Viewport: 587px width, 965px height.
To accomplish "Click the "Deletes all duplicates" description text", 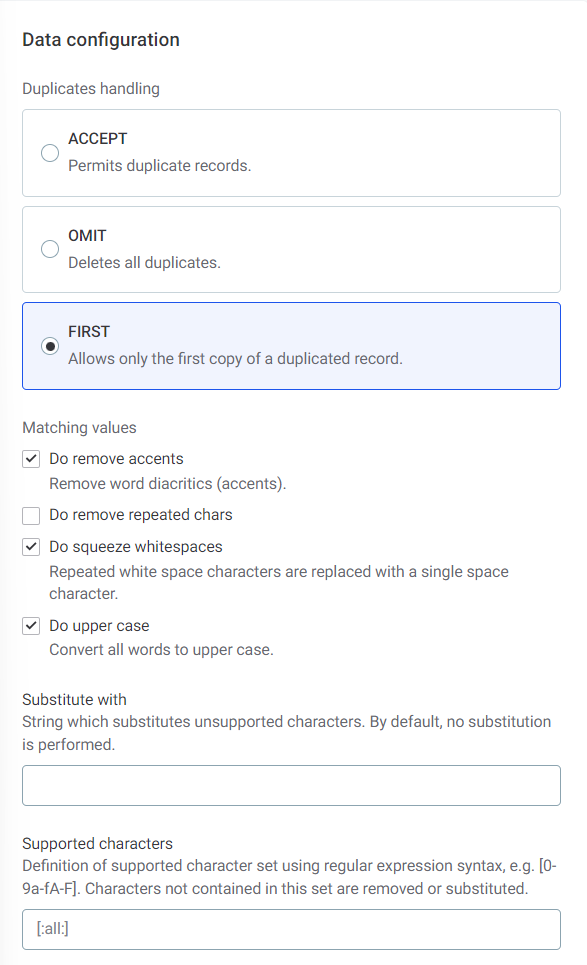I will (137, 260).
